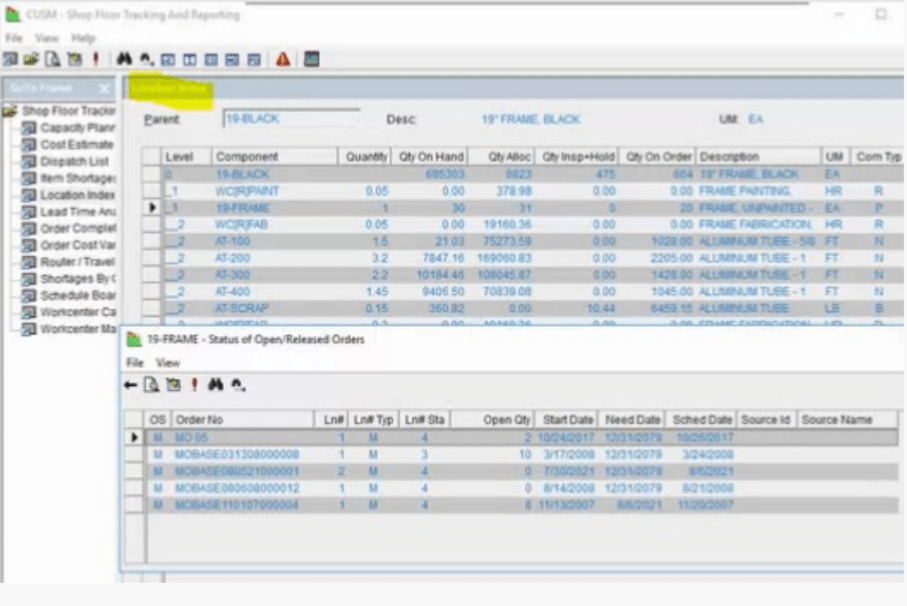Click icon between preview and exclamation in orders window
Viewport: 907px width, 606px height.
pyautogui.click(x=173, y=385)
